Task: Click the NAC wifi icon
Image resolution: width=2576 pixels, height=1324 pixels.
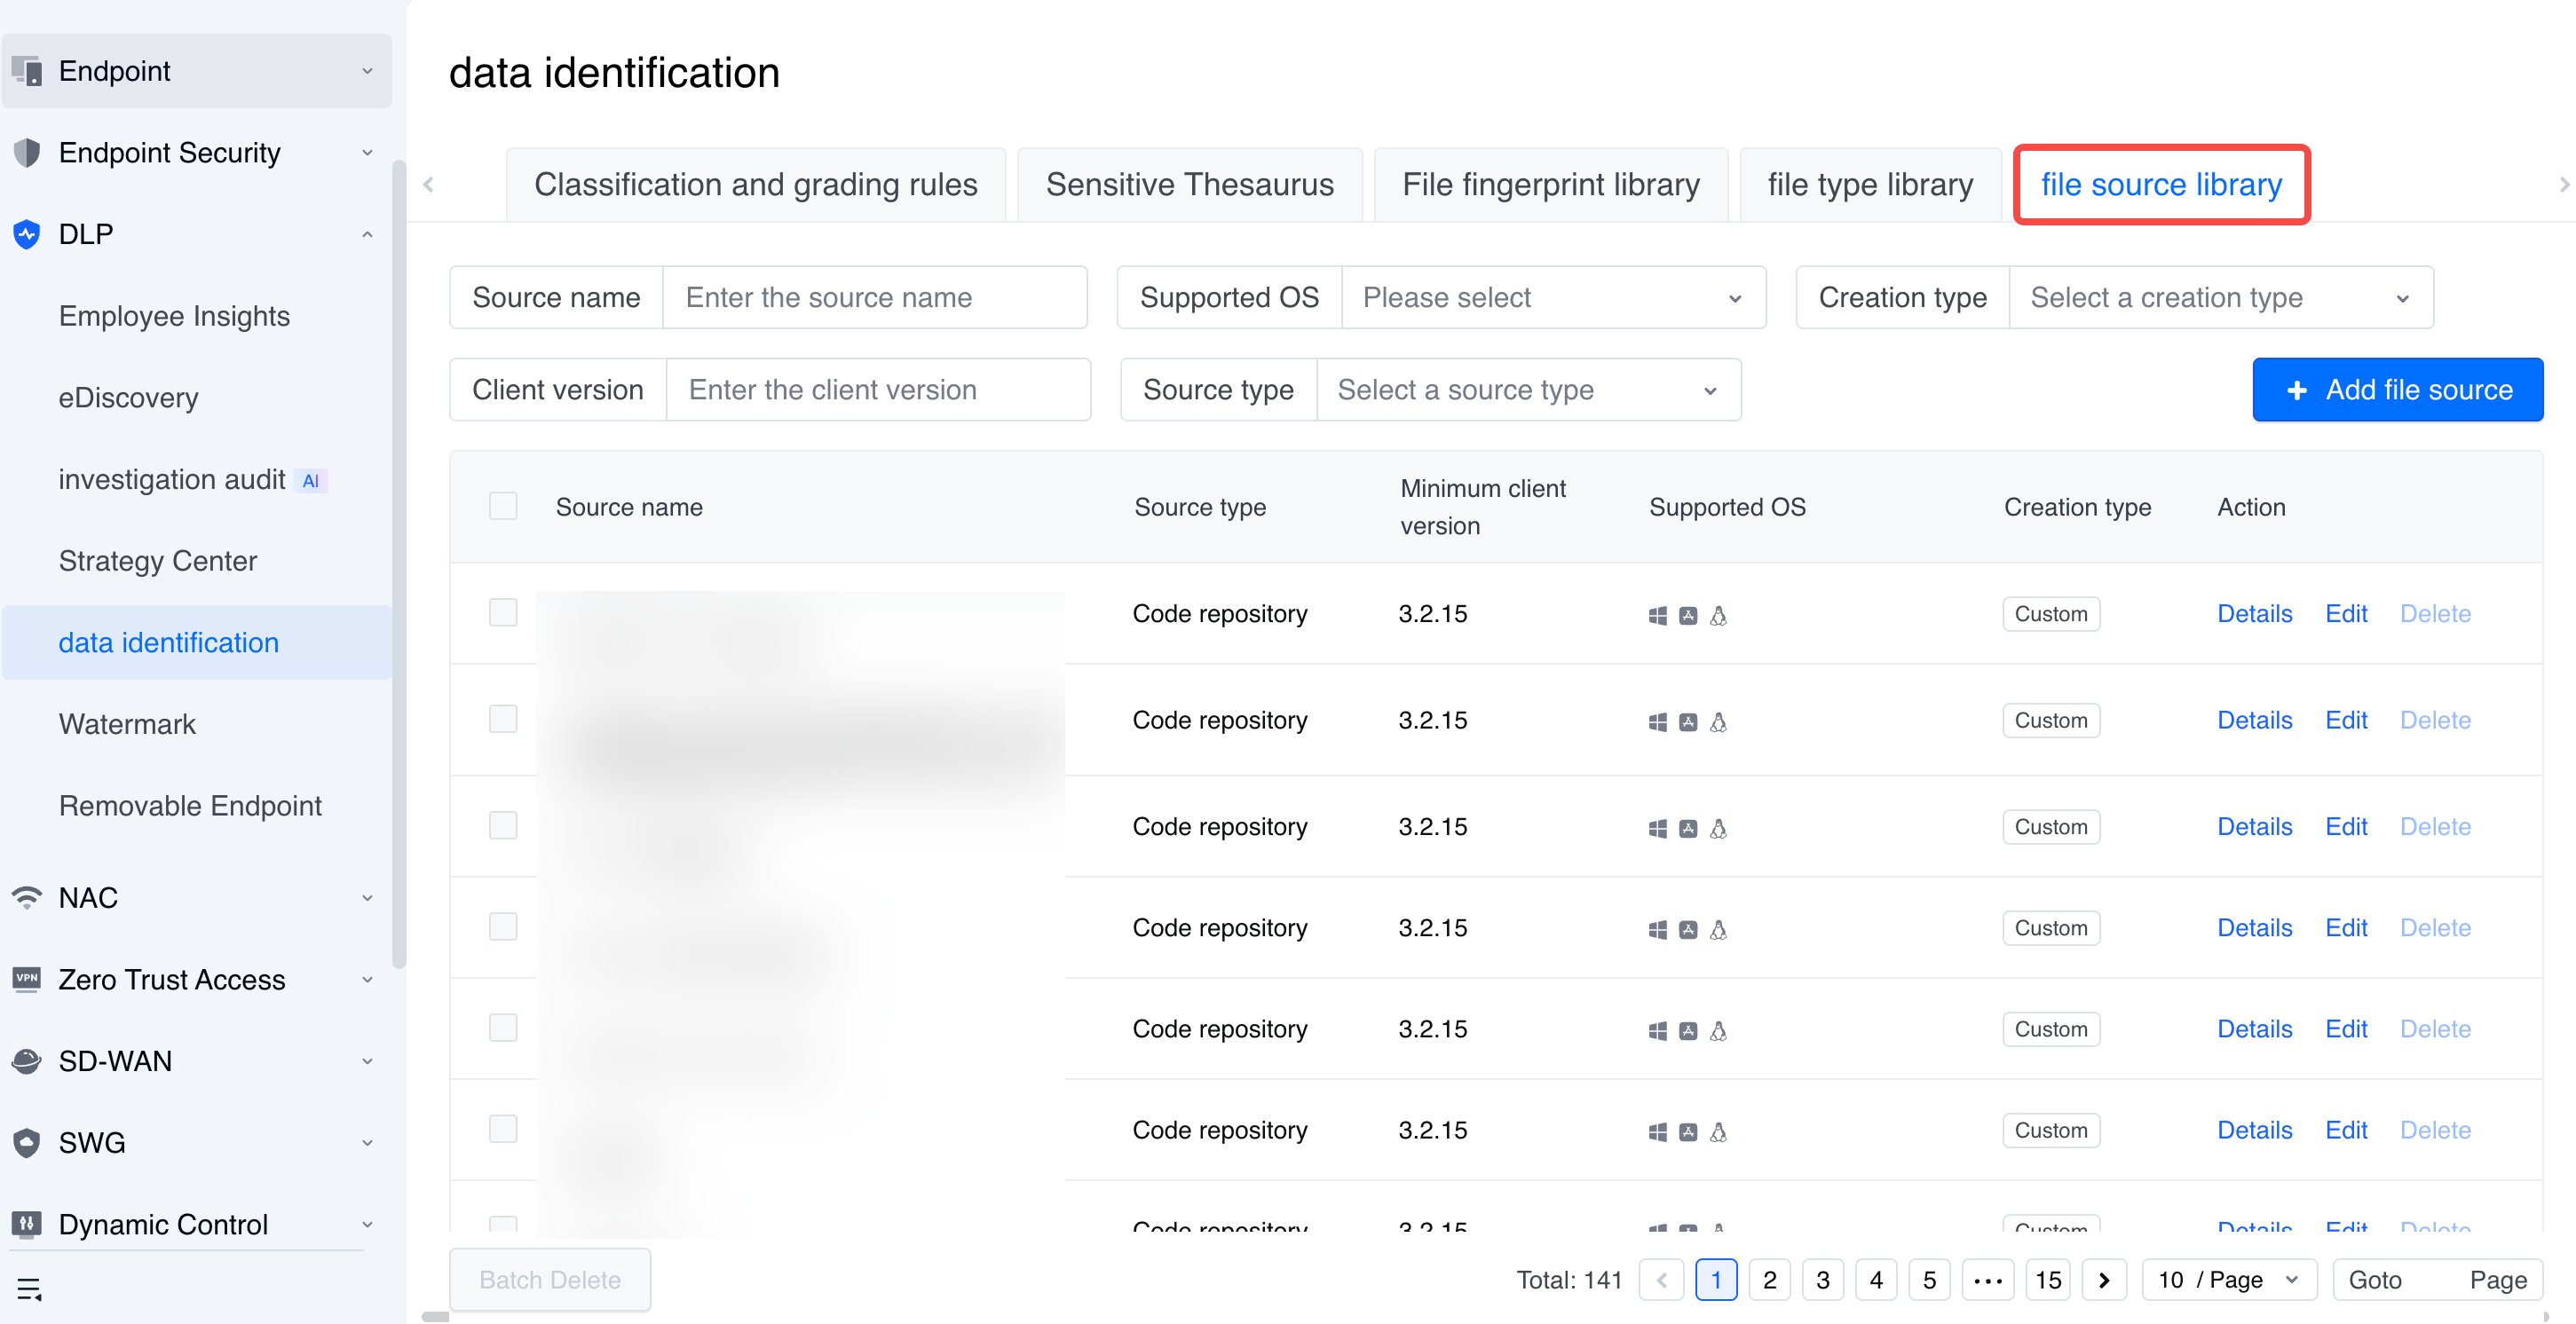Action: [27, 897]
